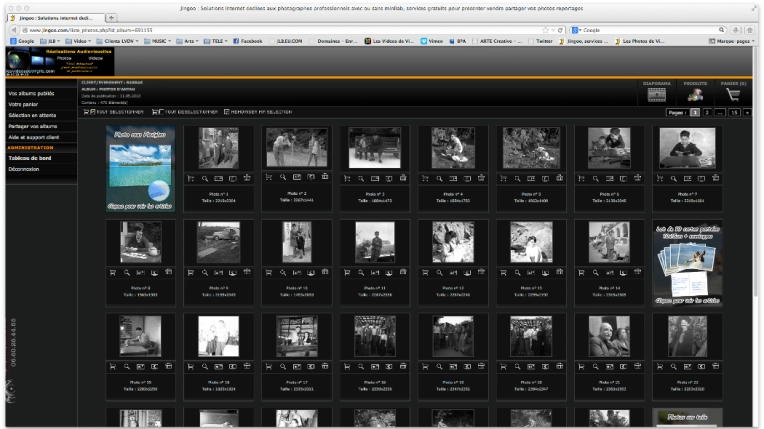Image resolution: width=764 pixels, height=429 pixels.
Task: Go to page 15 of the album
Action: pyautogui.click(x=734, y=113)
